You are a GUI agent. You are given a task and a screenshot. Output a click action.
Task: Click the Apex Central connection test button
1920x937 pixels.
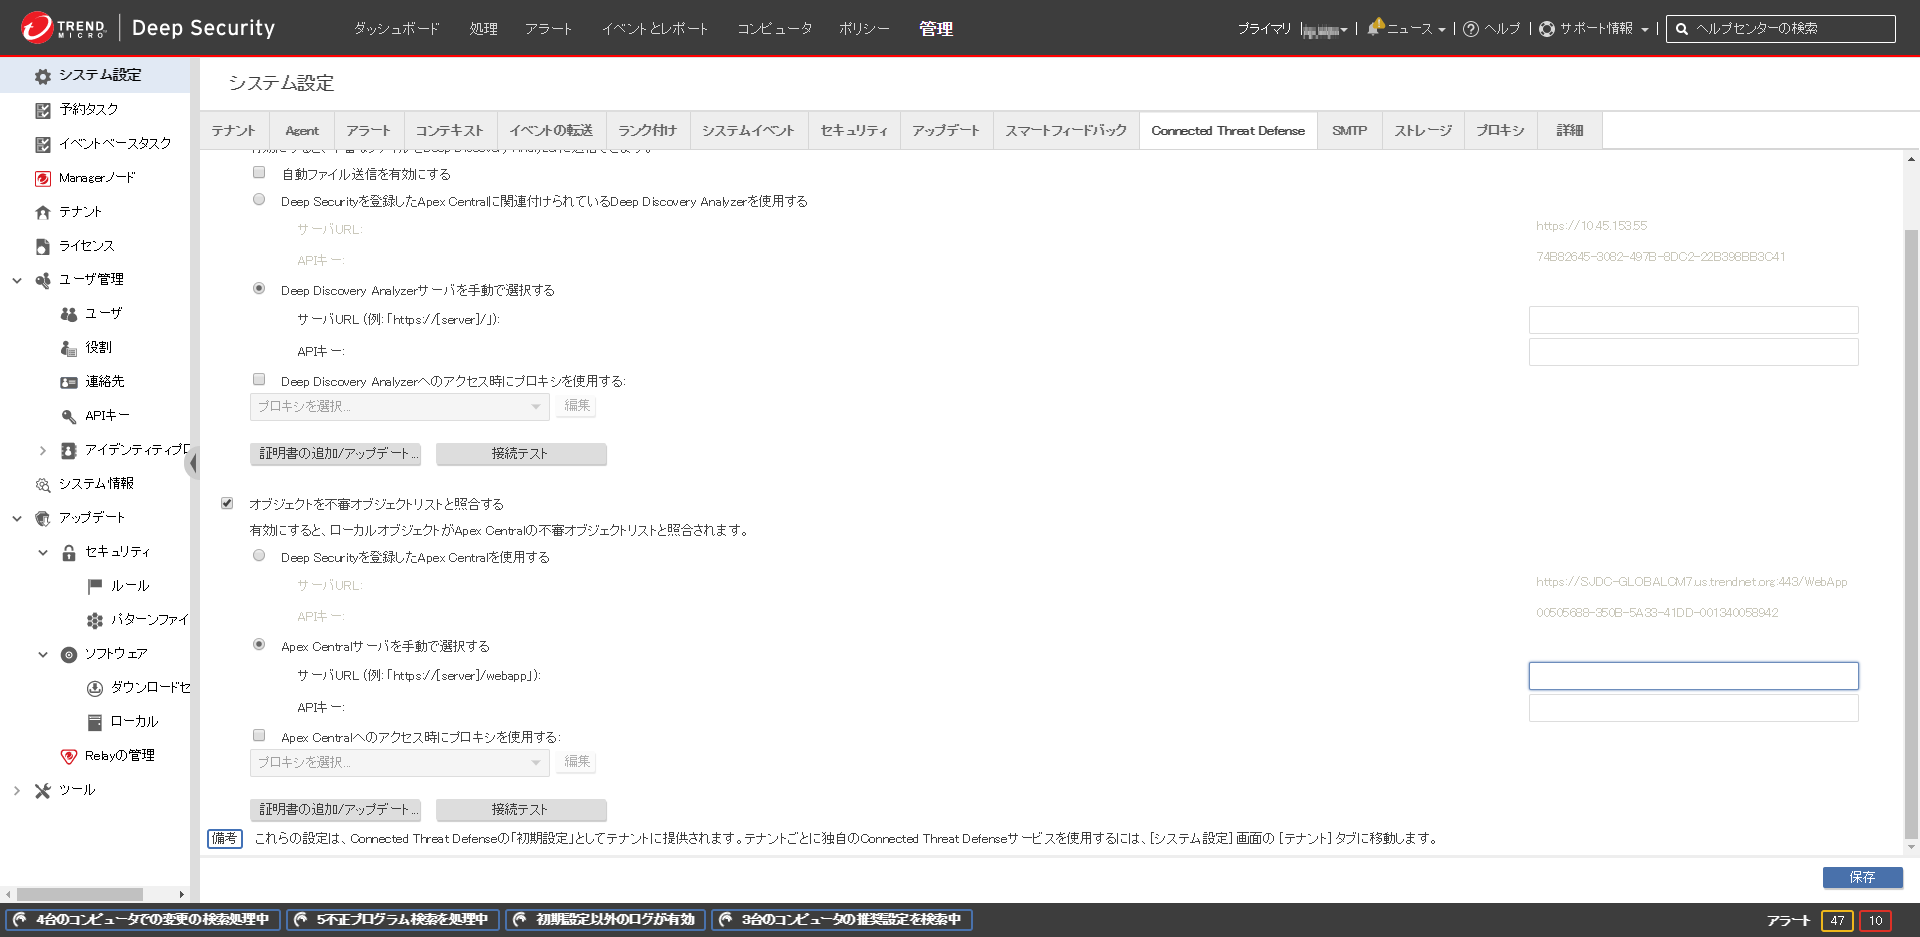click(x=520, y=809)
